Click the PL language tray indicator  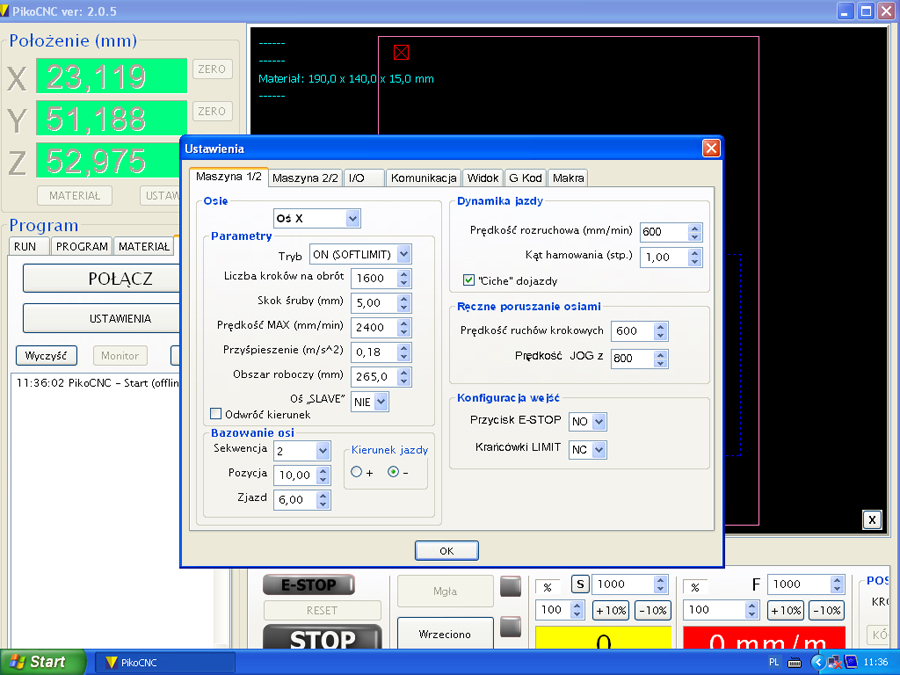pos(774,662)
